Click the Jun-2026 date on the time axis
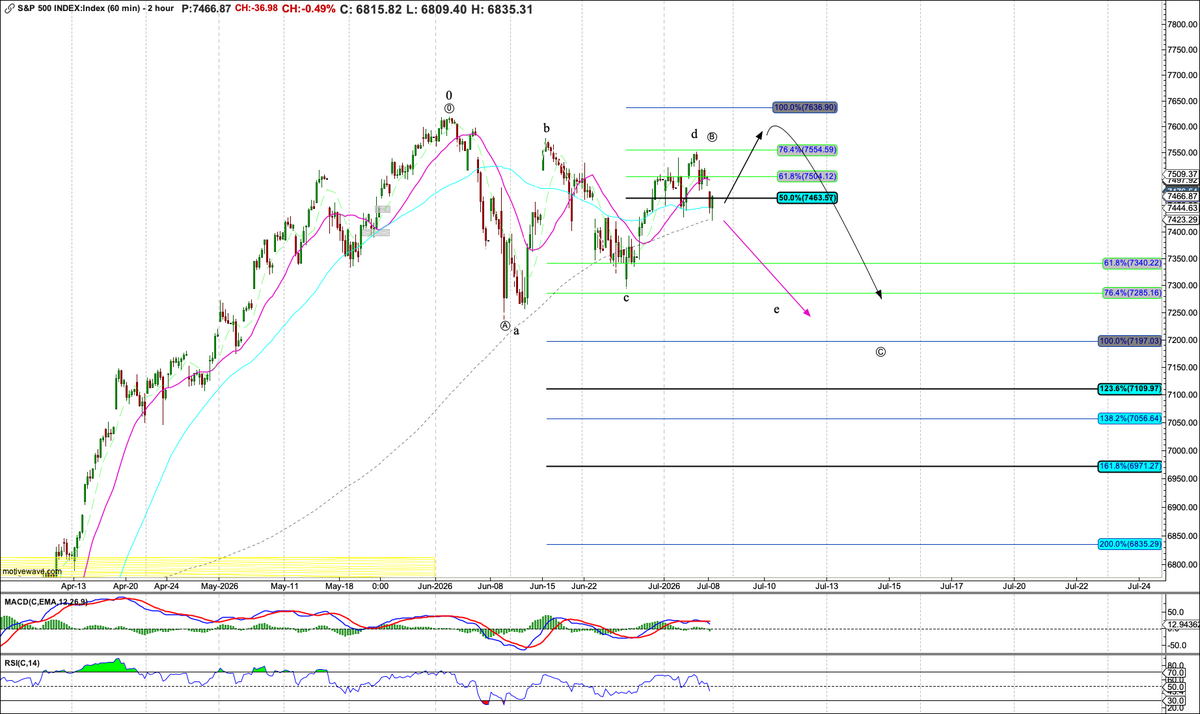 [x=435, y=585]
